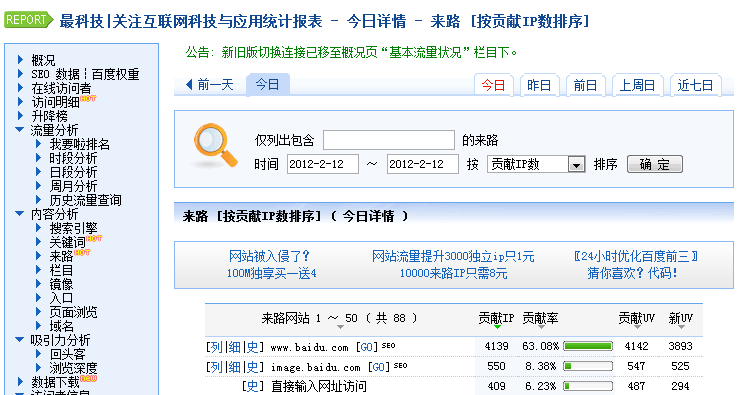Click the green REPORT logo badge

tap(29, 20)
